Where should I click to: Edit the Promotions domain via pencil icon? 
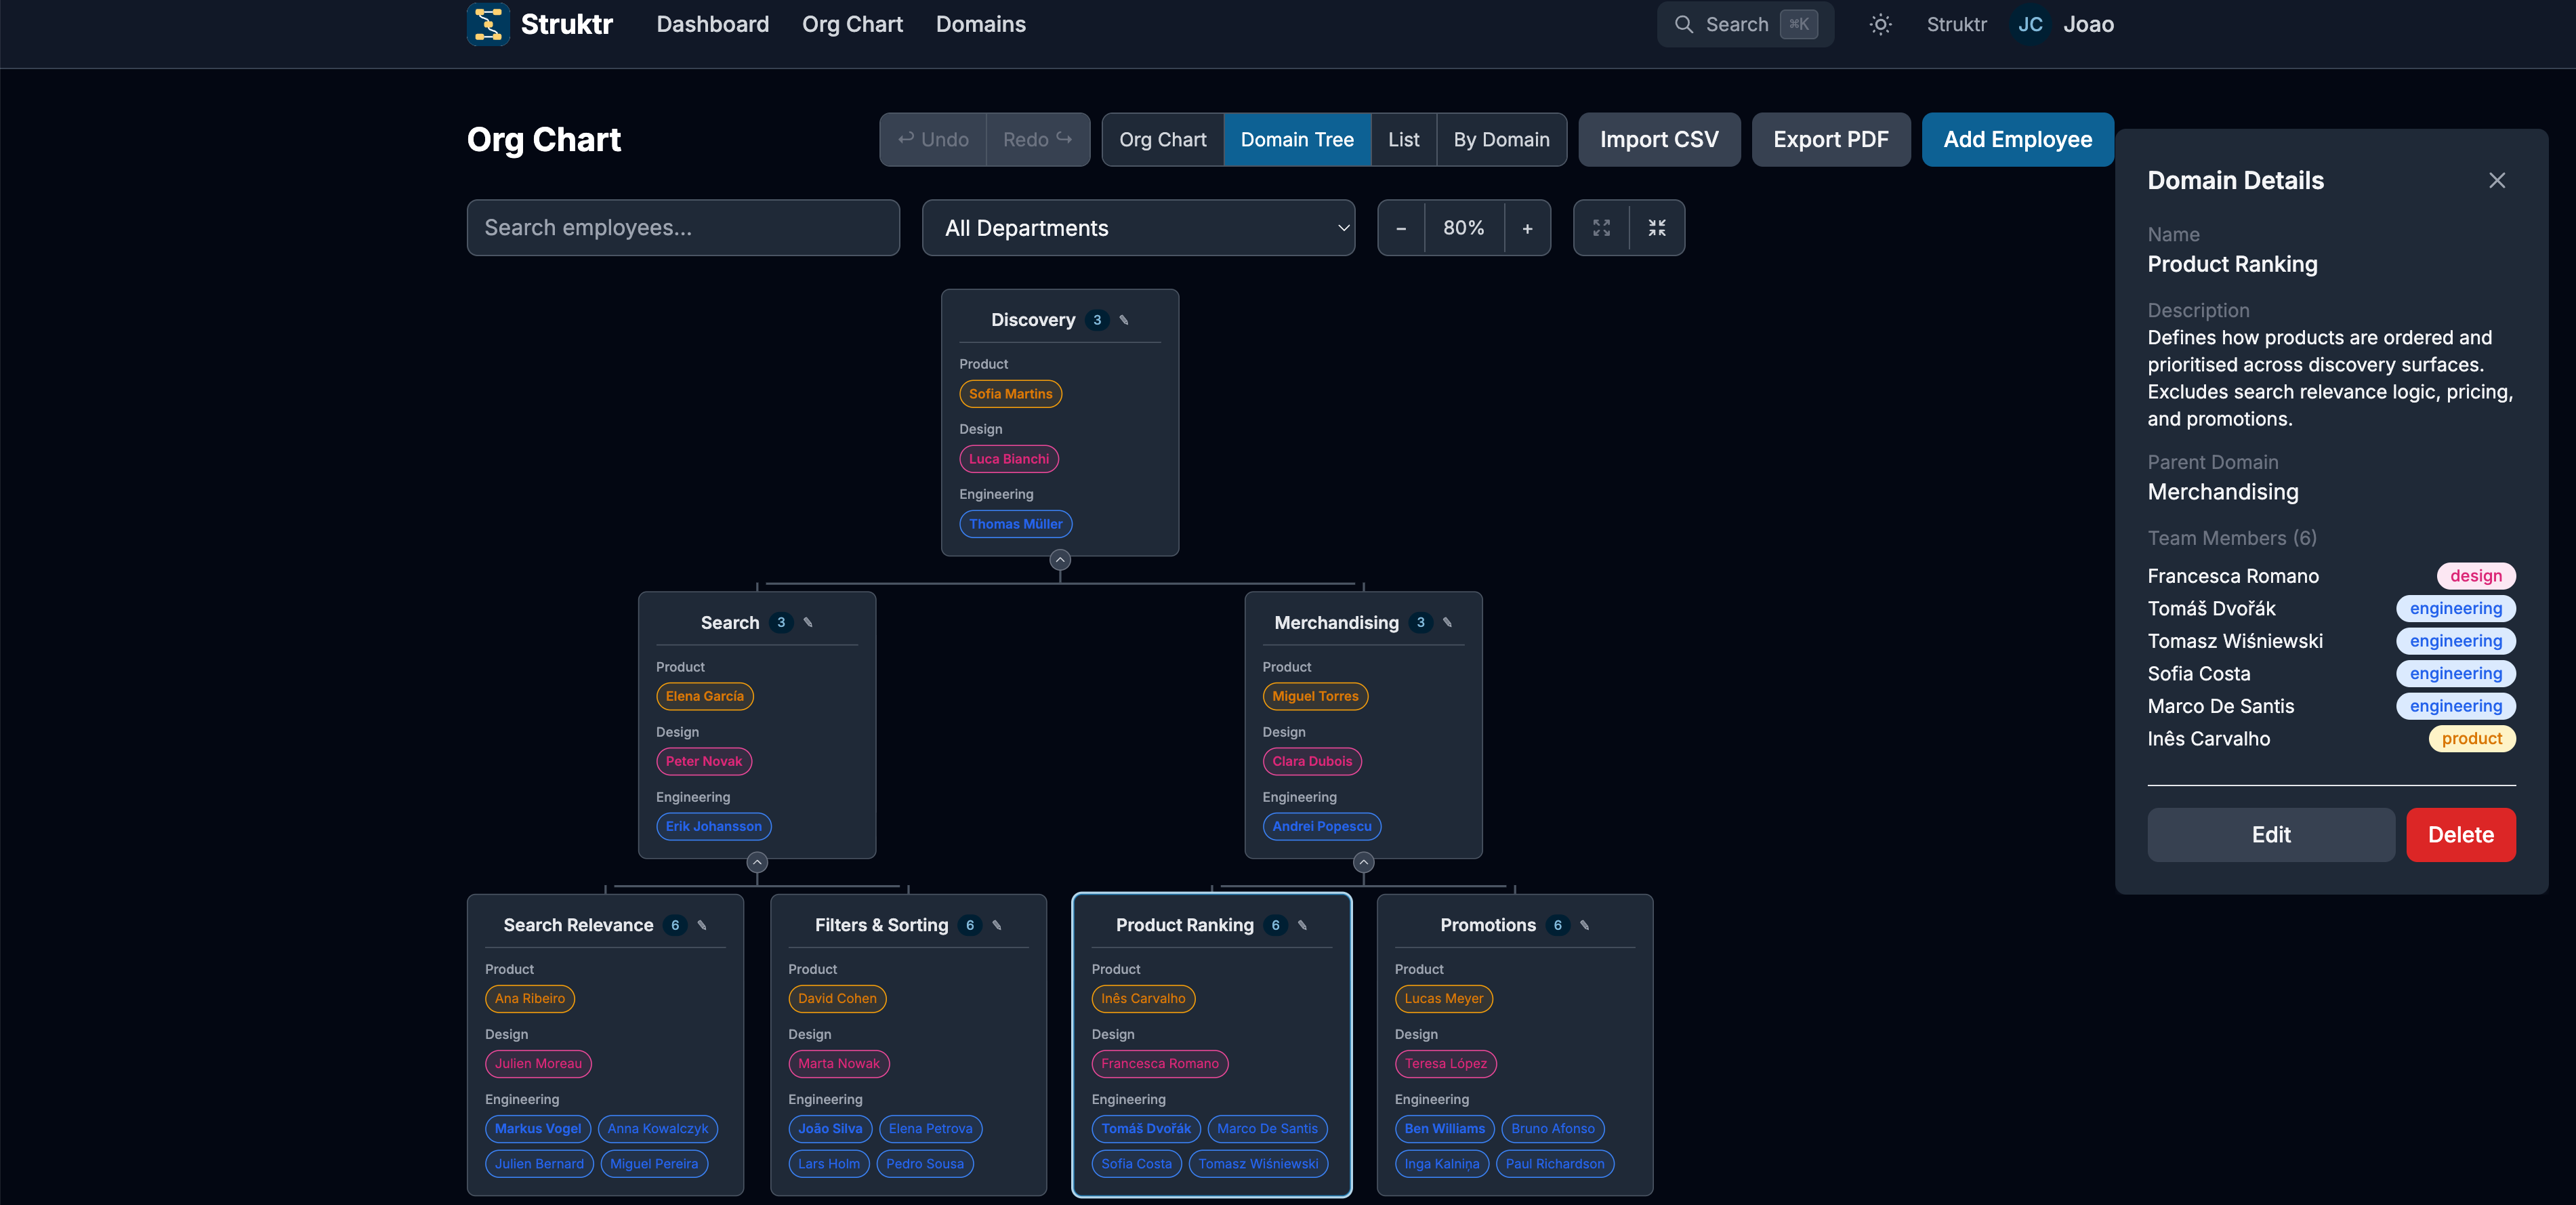tap(1584, 925)
